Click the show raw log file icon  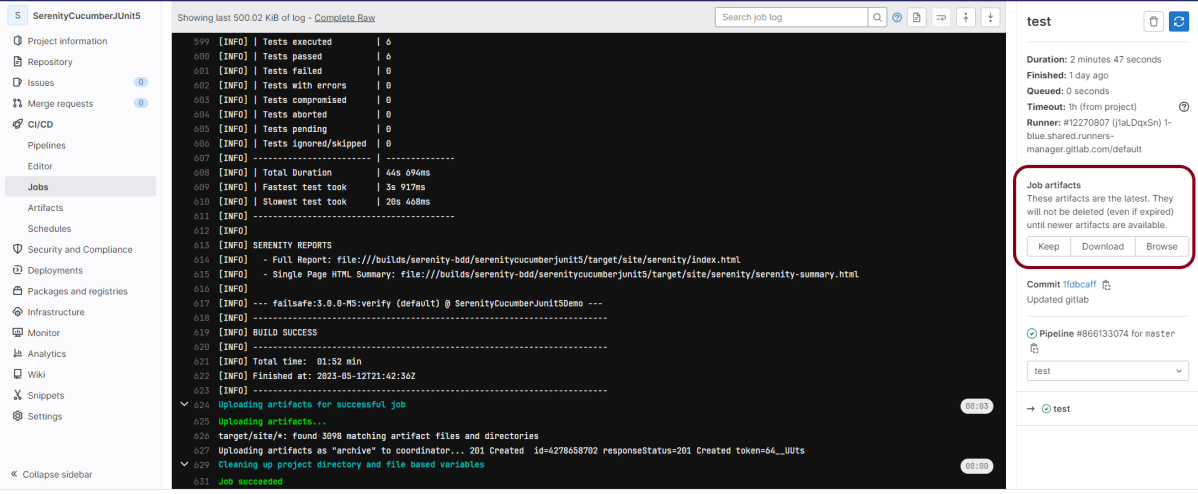pos(917,18)
